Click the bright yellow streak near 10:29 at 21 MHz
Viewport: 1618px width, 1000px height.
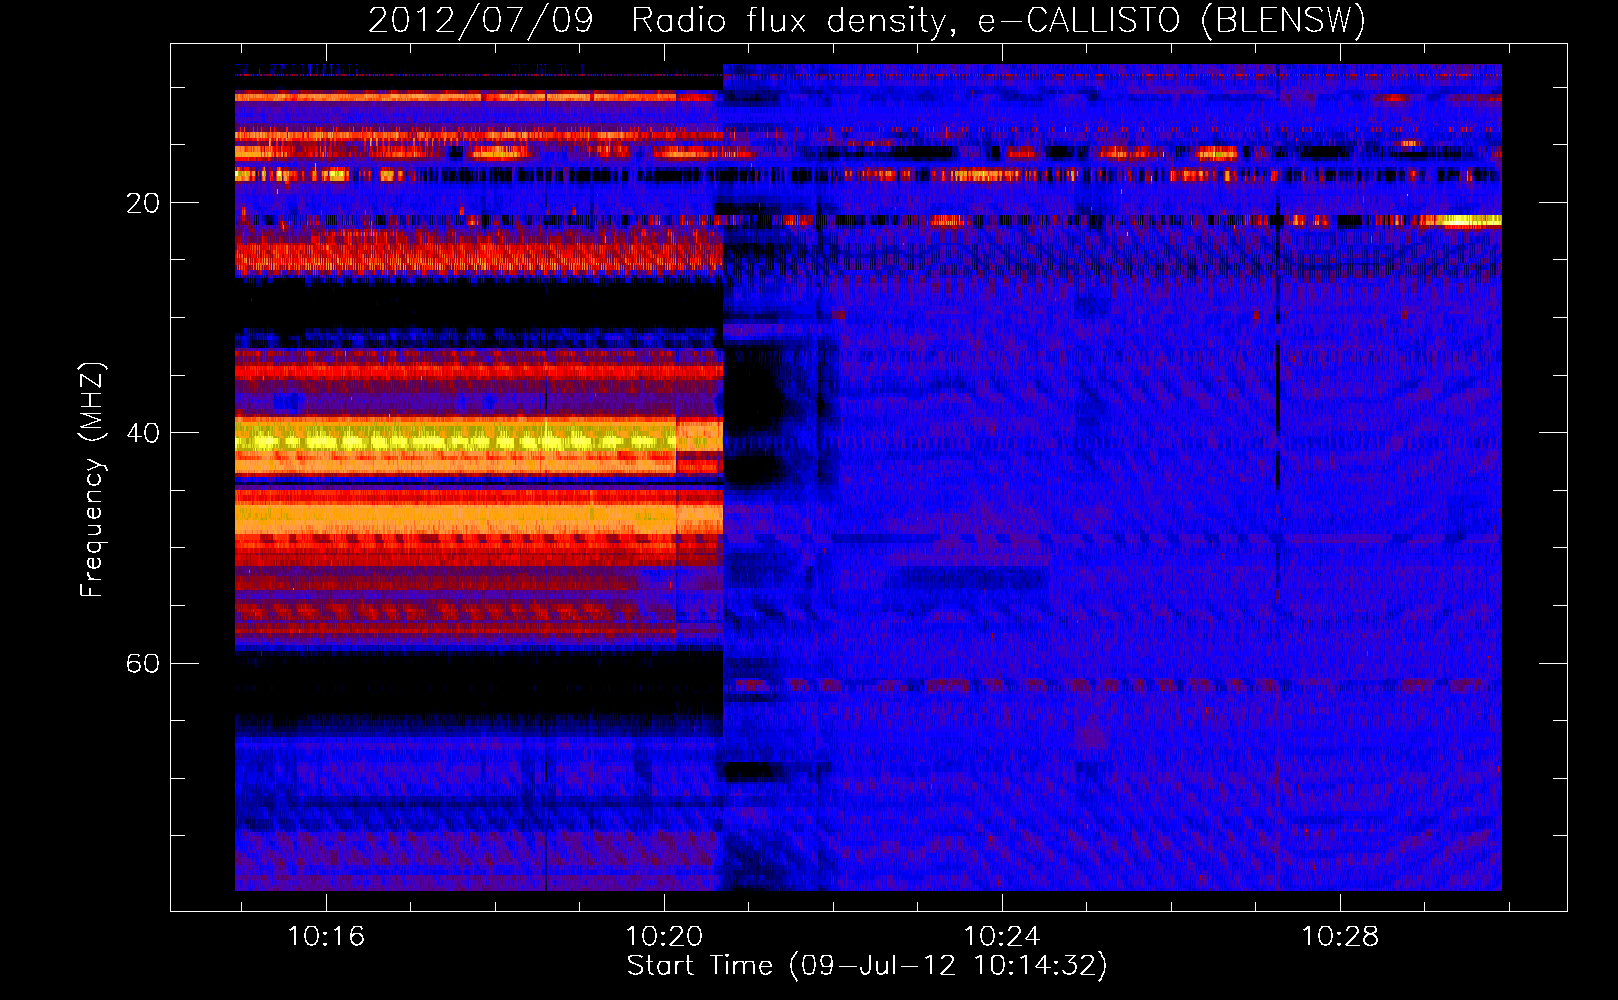pyautogui.click(x=1464, y=220)
